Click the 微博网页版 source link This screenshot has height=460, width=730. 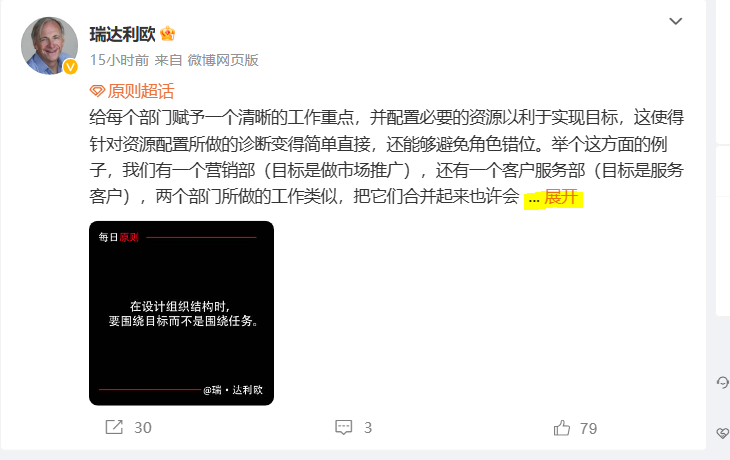pos(223,60)
